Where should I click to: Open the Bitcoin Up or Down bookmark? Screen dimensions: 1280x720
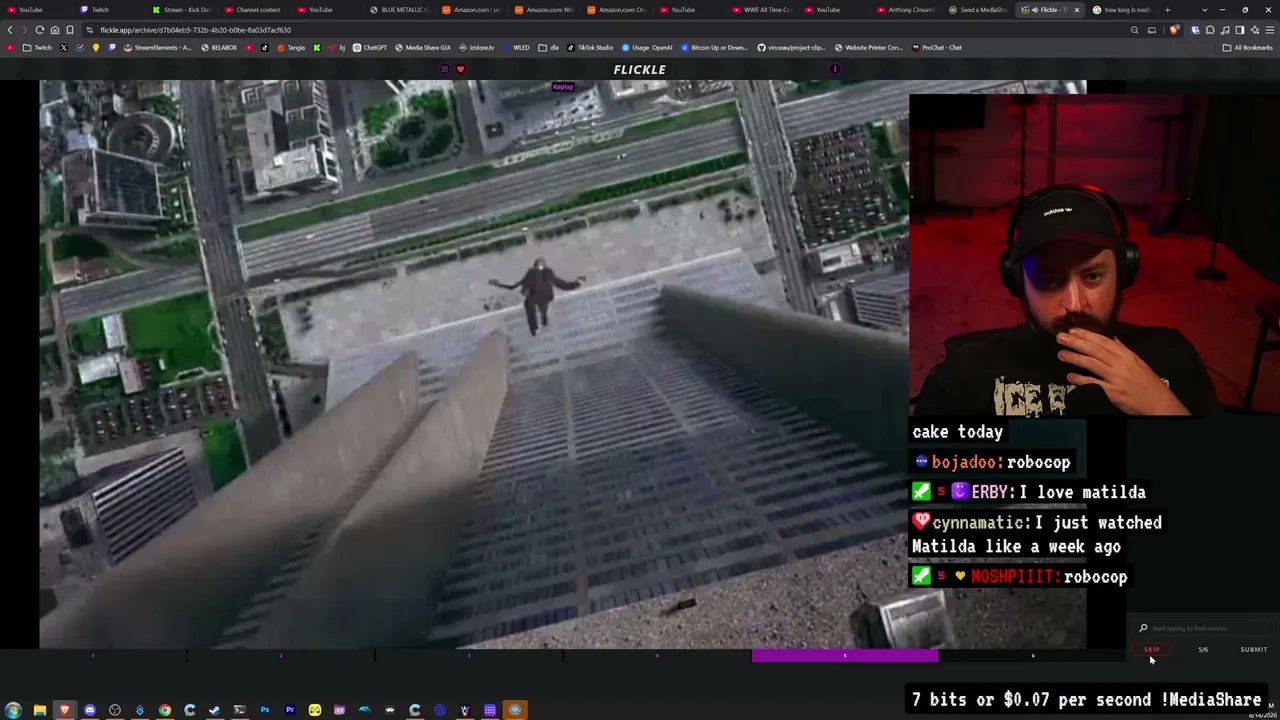pos(714,47)
